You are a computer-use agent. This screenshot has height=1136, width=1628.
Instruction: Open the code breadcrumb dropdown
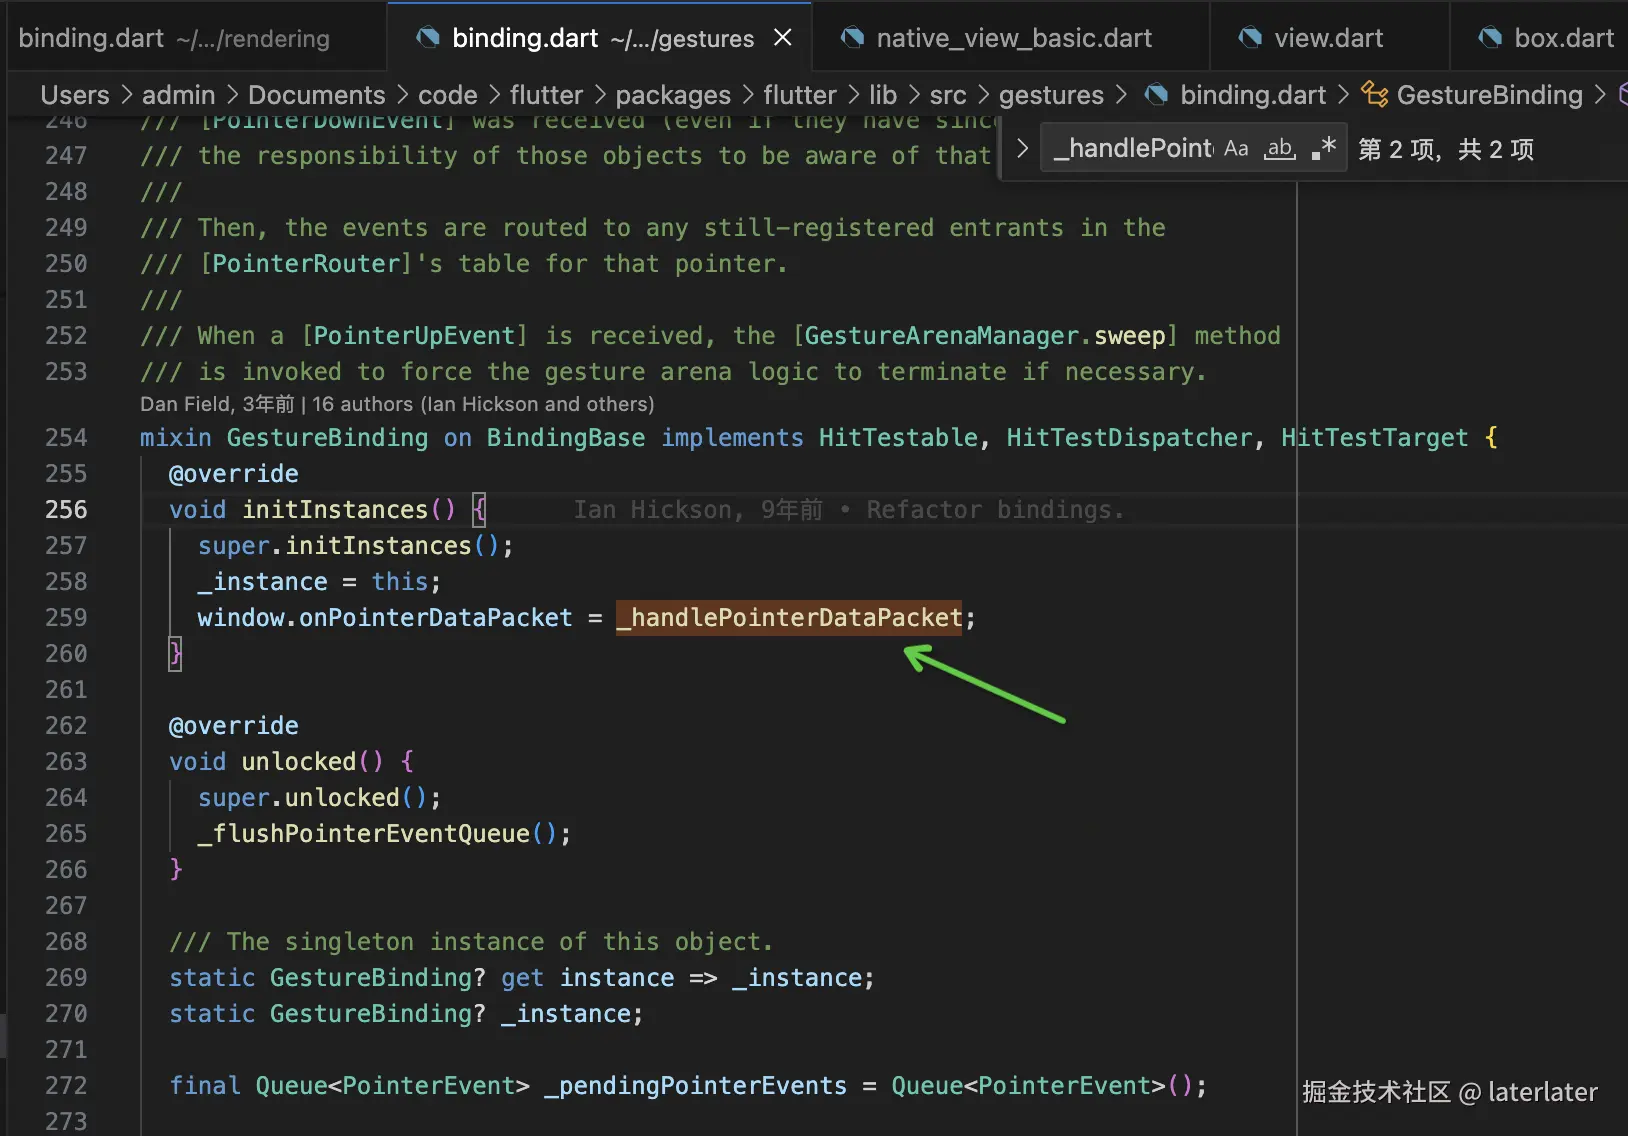(448, 95)
